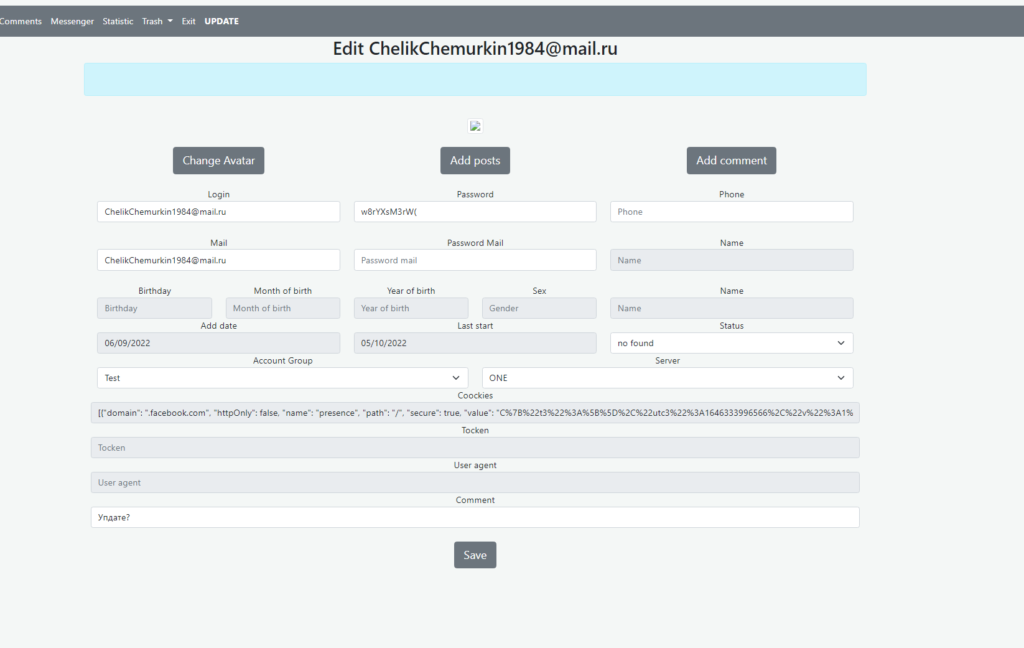Click the Coockies JSON text field
The width and height of the screenshot is (1024, 648).
[475, 413]
